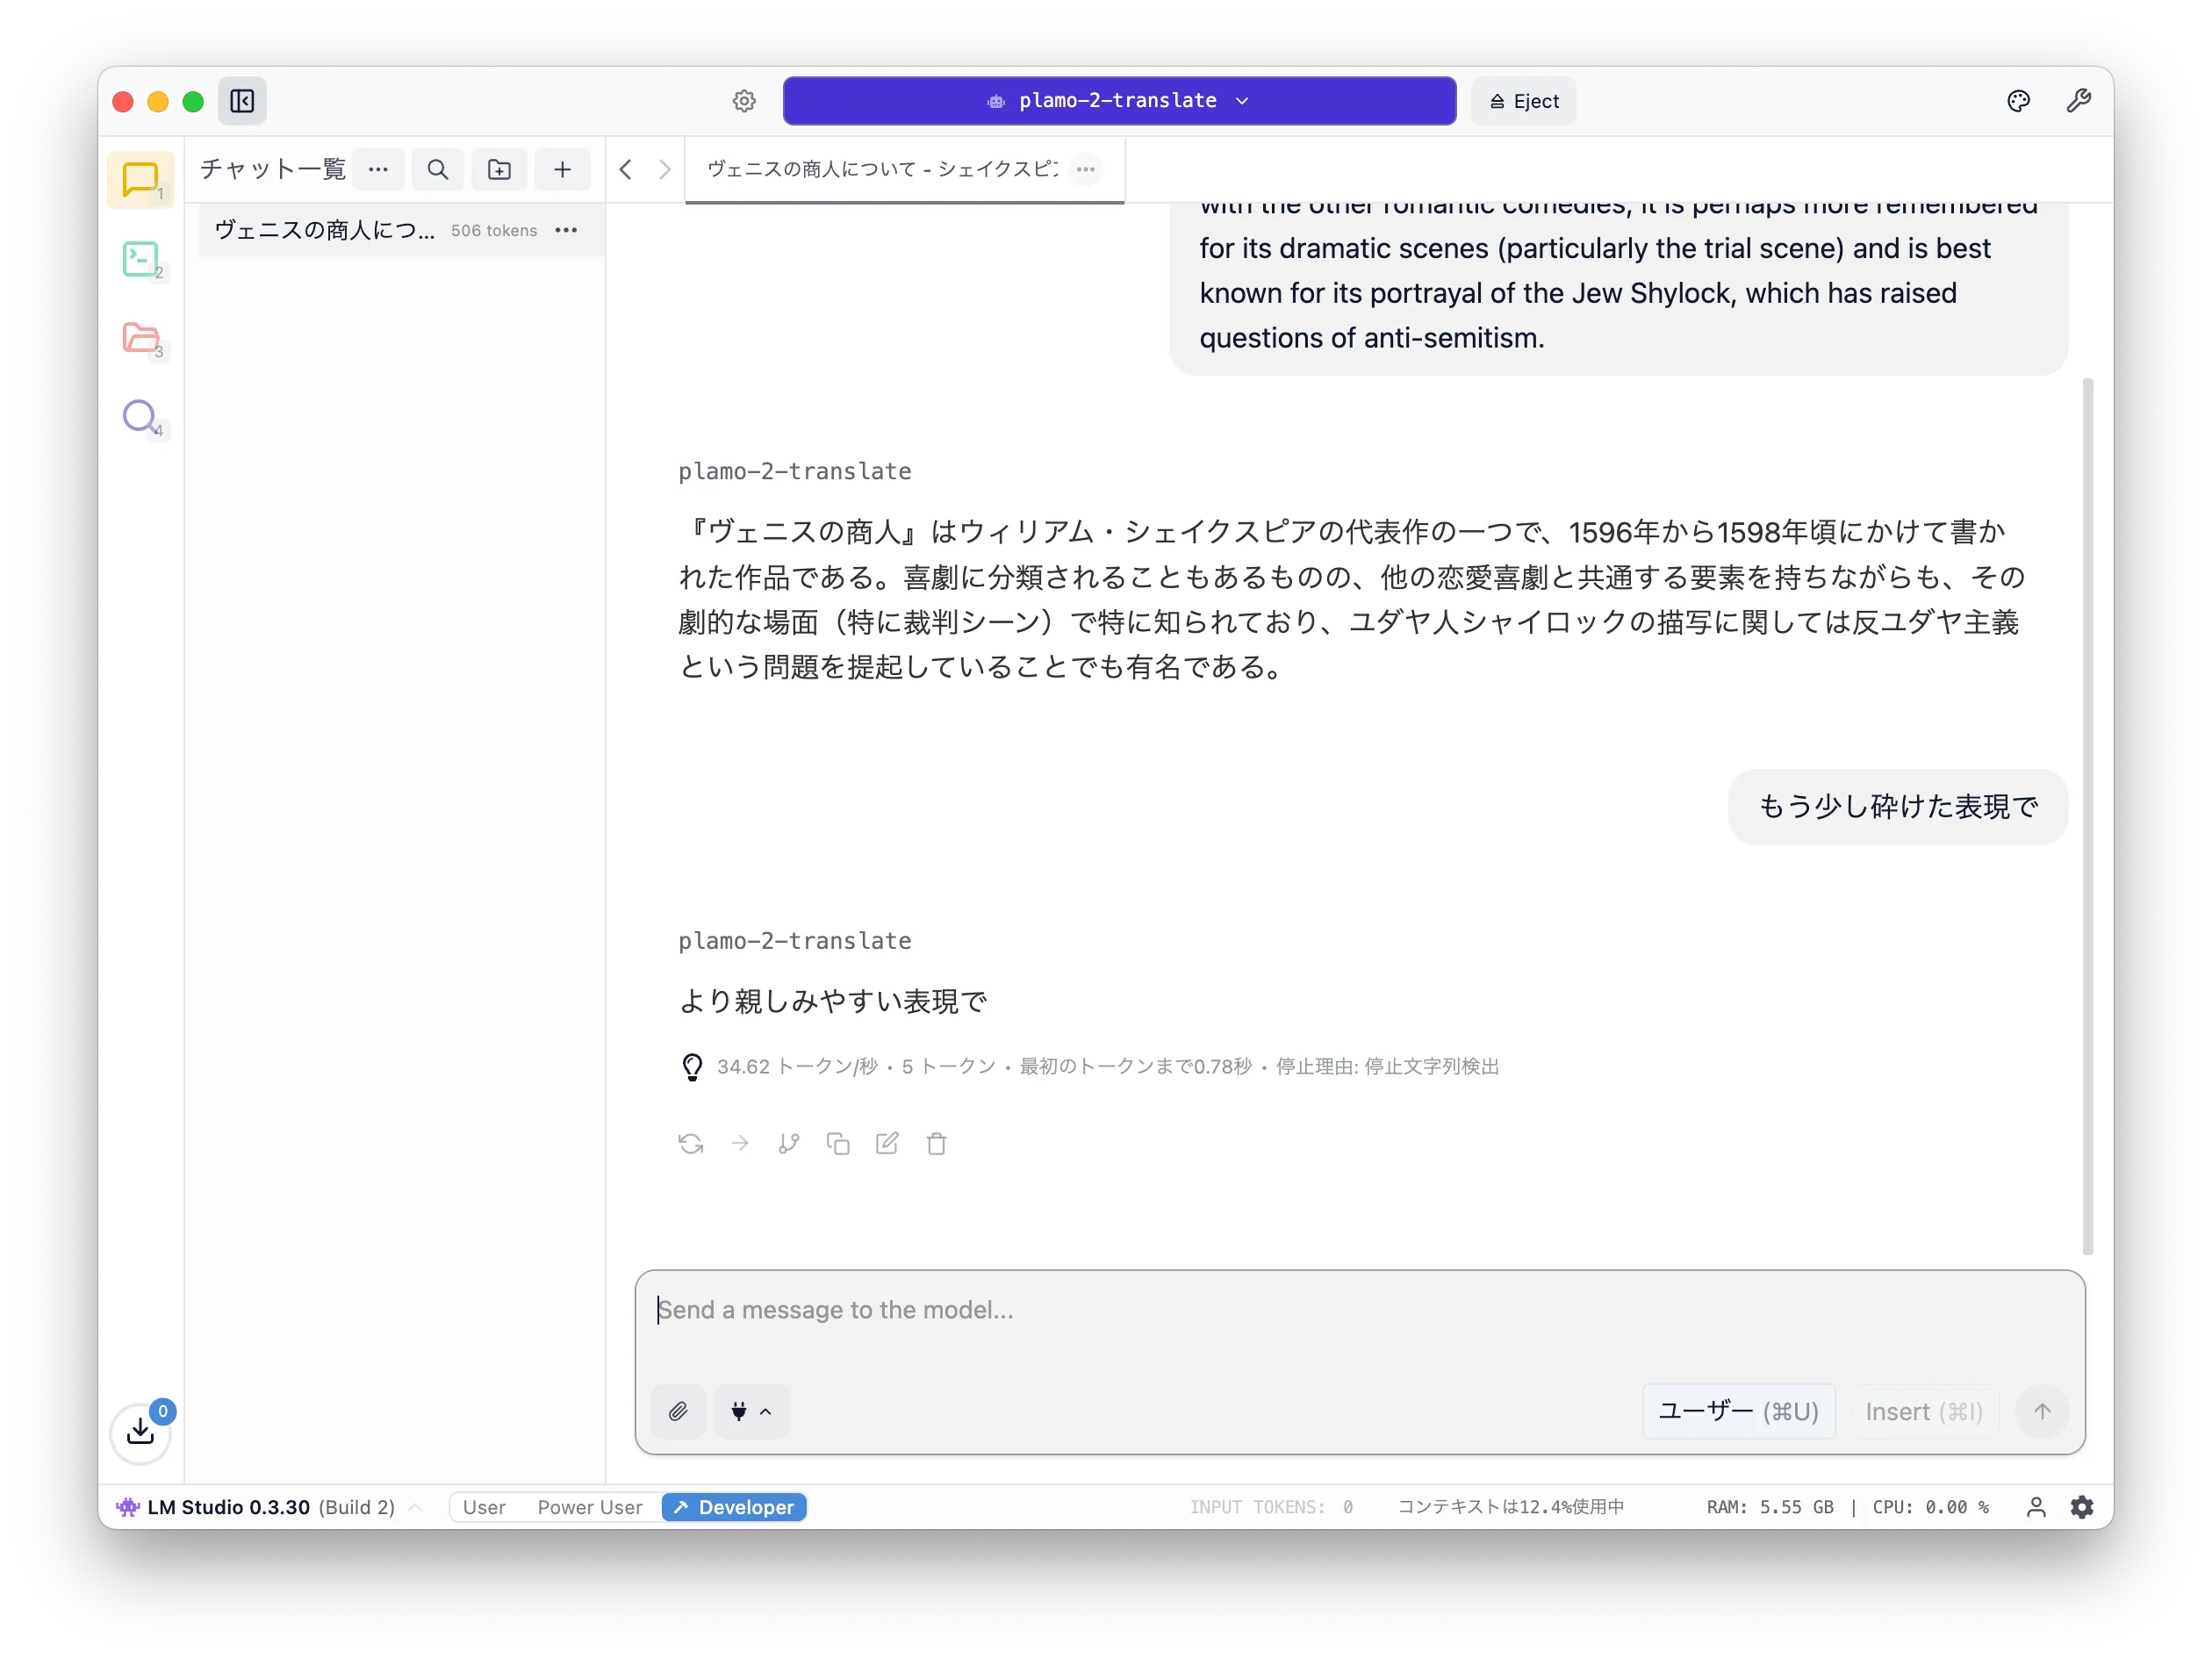The width and height of the screenshot is (2212, 1659).
Task: Click the ユーザー (⌘U) role button
Action: (1738, 1411)
